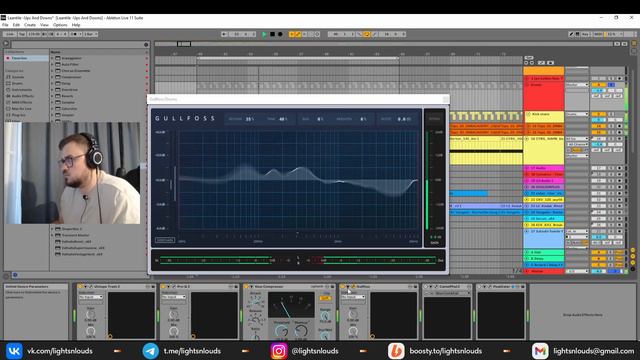The image size is (640, 360).
Task: Expand the Reverb folder in browser
Action: 52,96
